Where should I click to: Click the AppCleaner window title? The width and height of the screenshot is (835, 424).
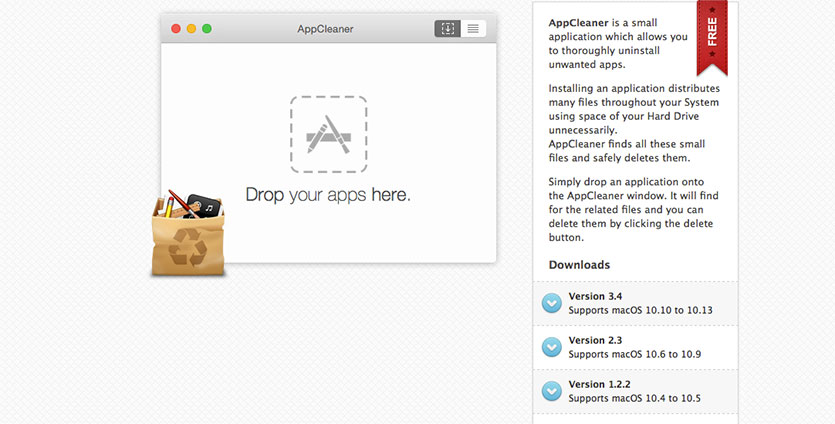pos(325,29)
